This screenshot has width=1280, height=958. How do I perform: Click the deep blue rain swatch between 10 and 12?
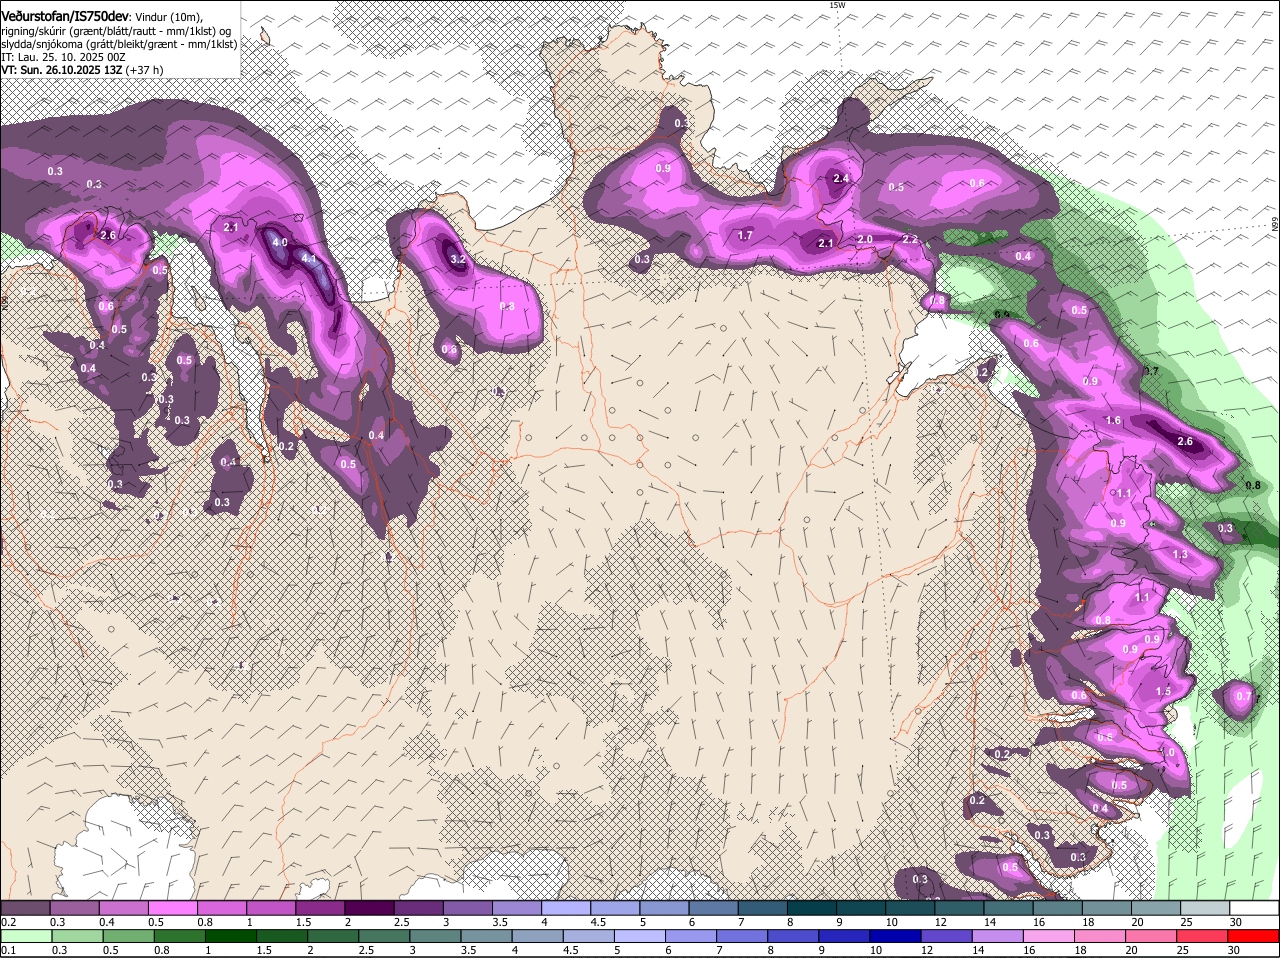[894, 936]
